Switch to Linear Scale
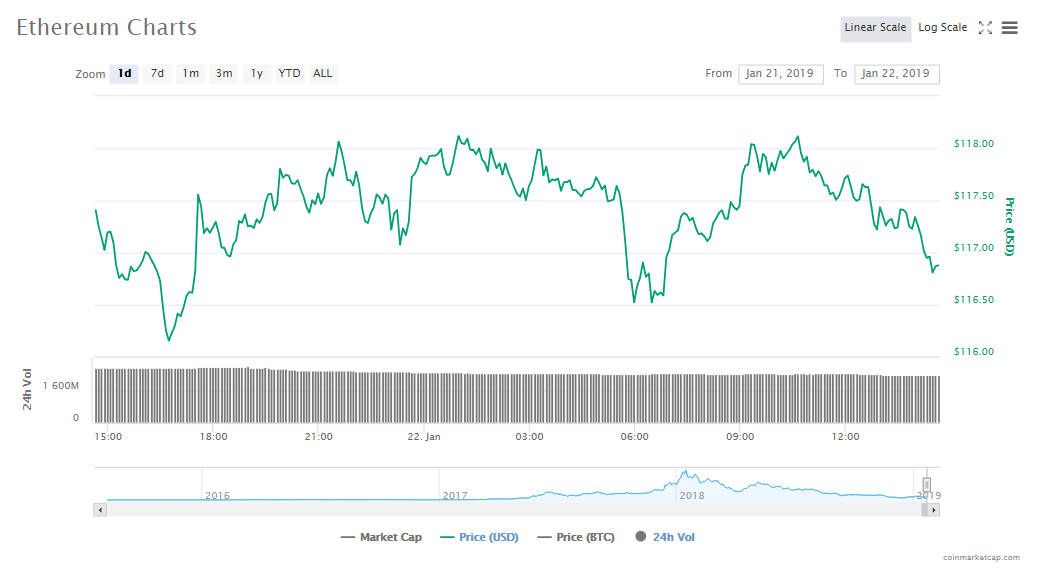Image resolution: width=1045 pixels, height=574 pixels. 875,28
